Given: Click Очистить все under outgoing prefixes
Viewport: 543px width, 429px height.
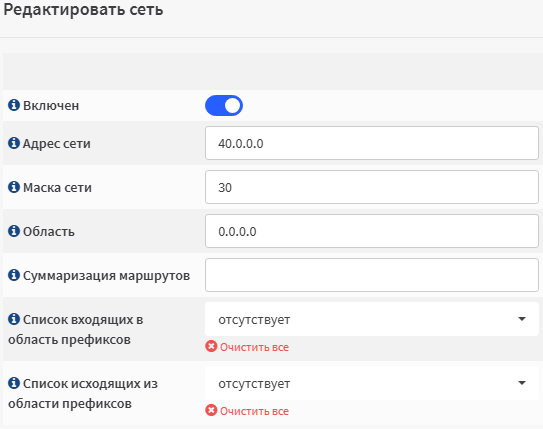Looking at the screenshot, I should click(254, 411).
